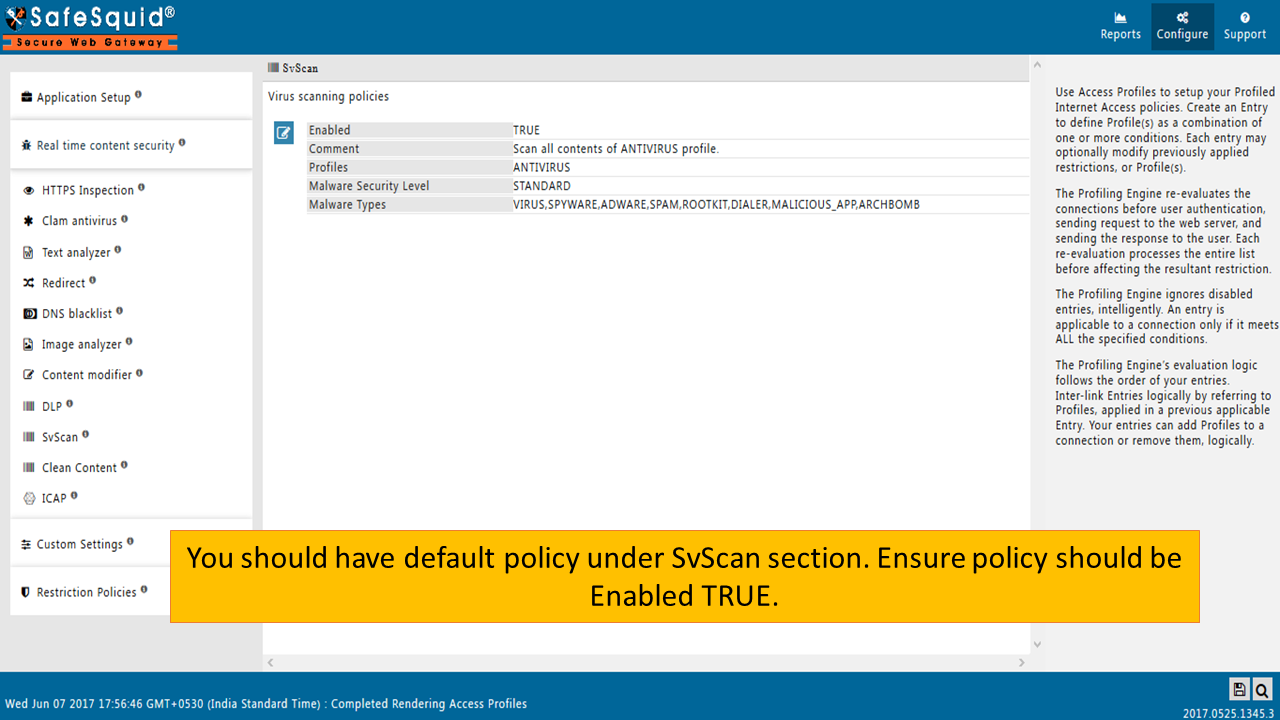Open the ICAP section
This screenshot has height=720, width=1280.
point(53,498)
